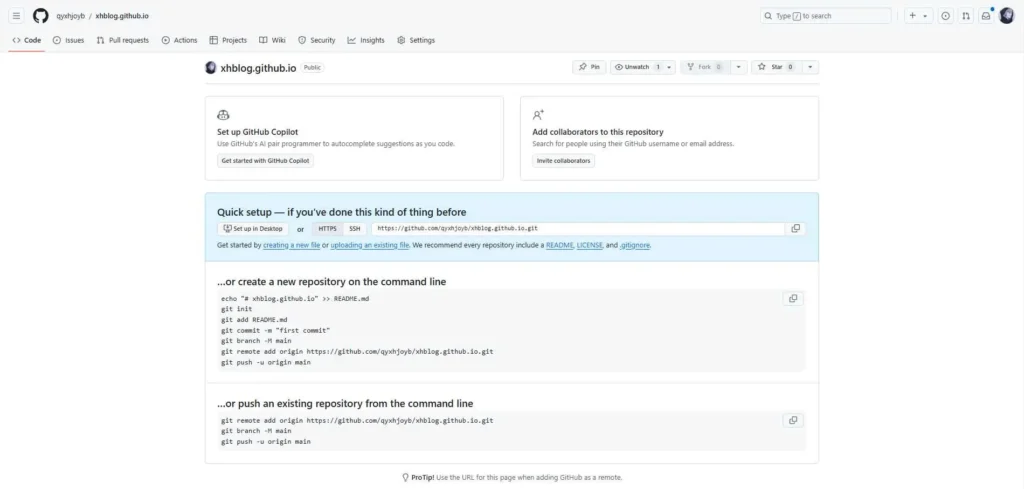The image size is (1024, 489).
Task: Copy the push existing repository commands
Action: [x=793, y=420]
